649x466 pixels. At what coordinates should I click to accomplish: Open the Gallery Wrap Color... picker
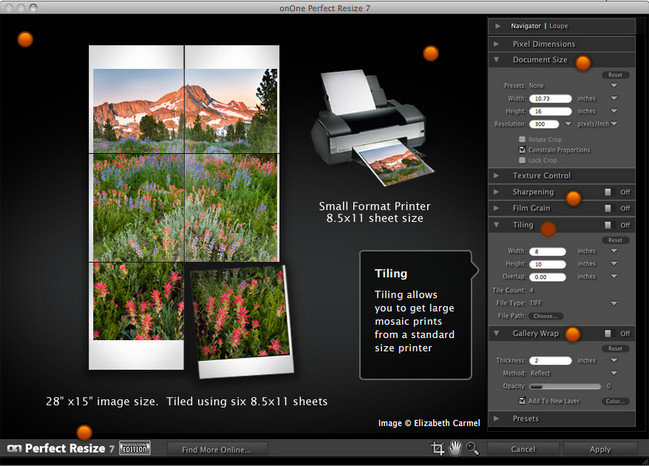[x=615, y=401]
